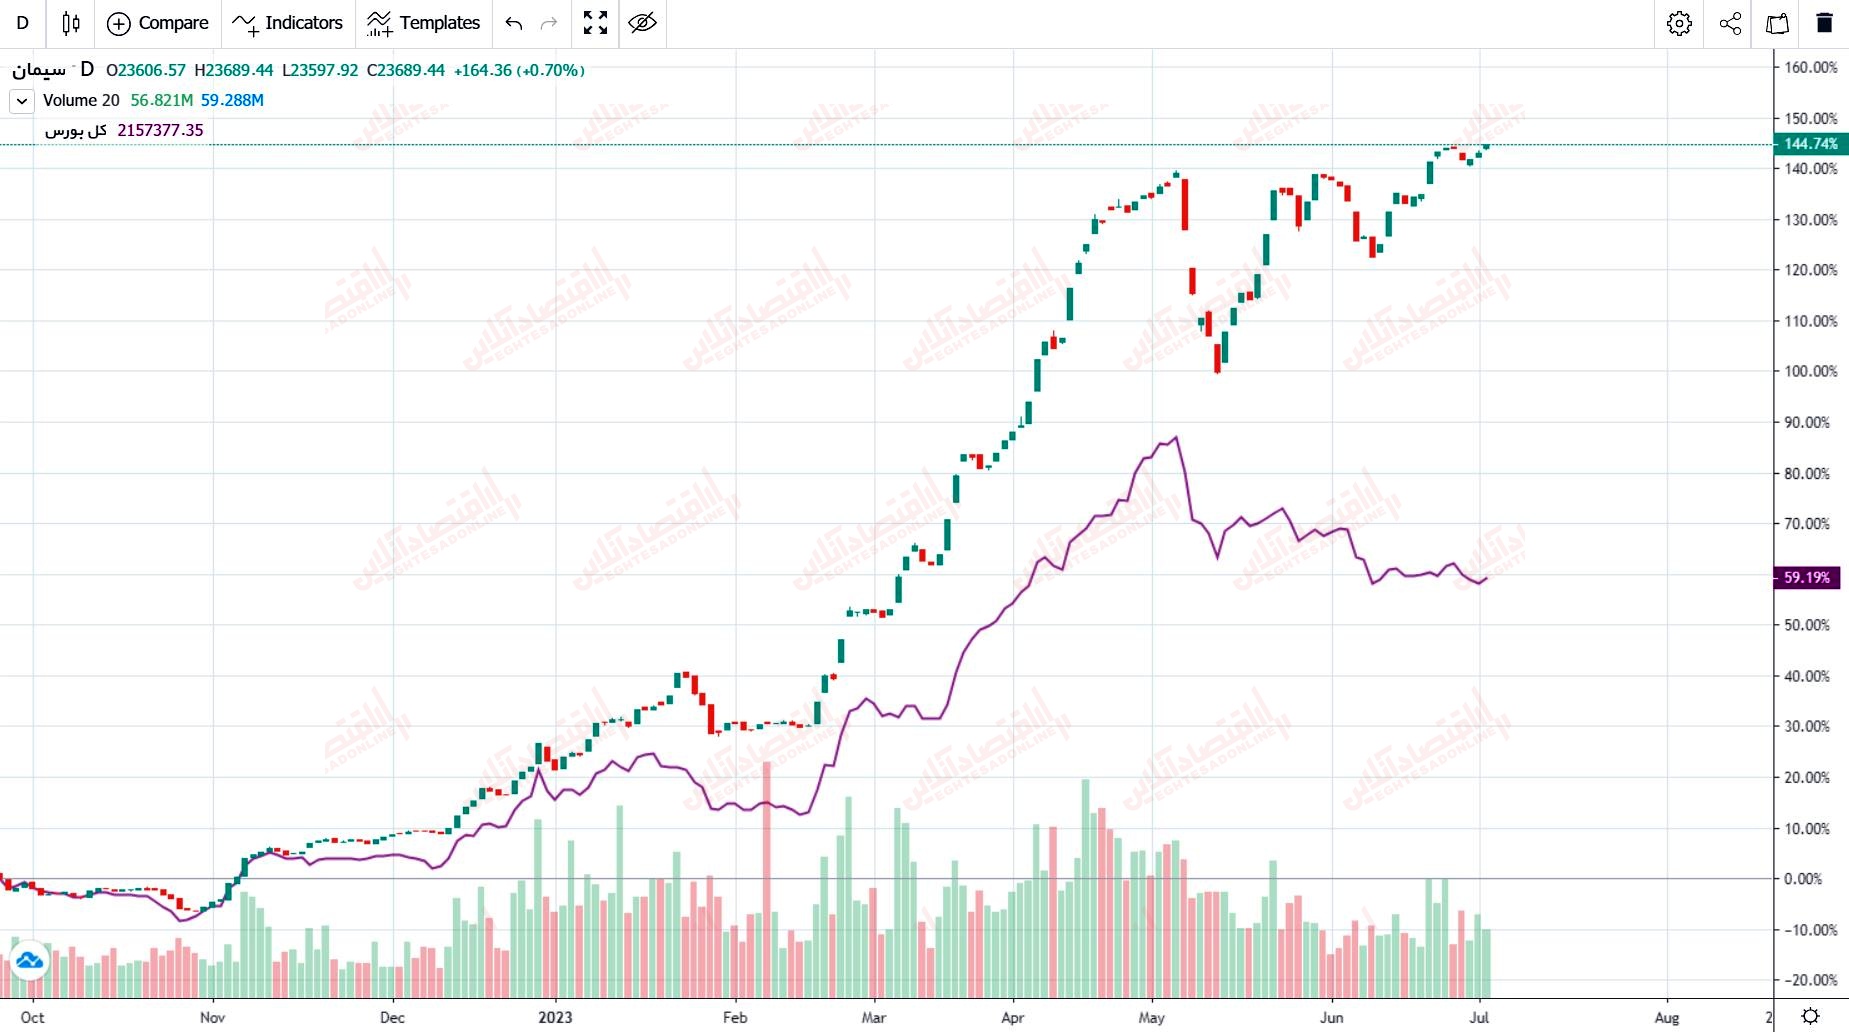Toggle hide all drawings eye icon
The height and width of the screenshot is (1034, 1849).
click(x=642, y=23)
